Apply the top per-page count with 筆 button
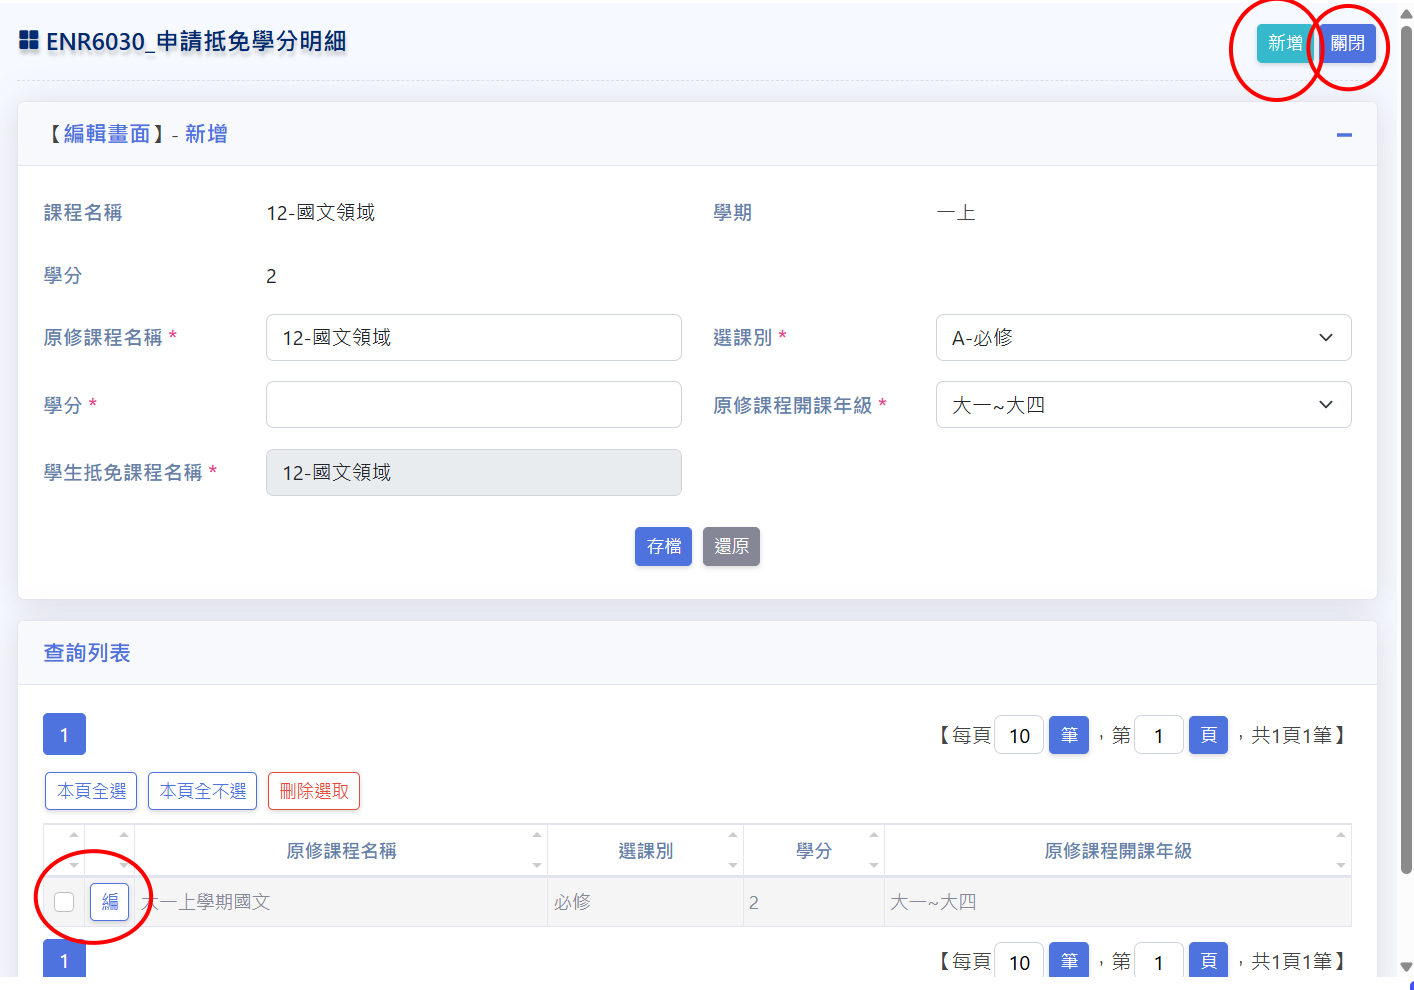Viewport: 1414px width, 990px height. pos(1069,736)
